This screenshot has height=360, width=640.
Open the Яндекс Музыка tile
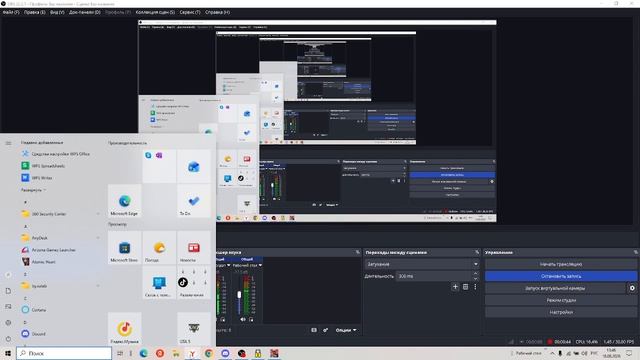(124, 329)
